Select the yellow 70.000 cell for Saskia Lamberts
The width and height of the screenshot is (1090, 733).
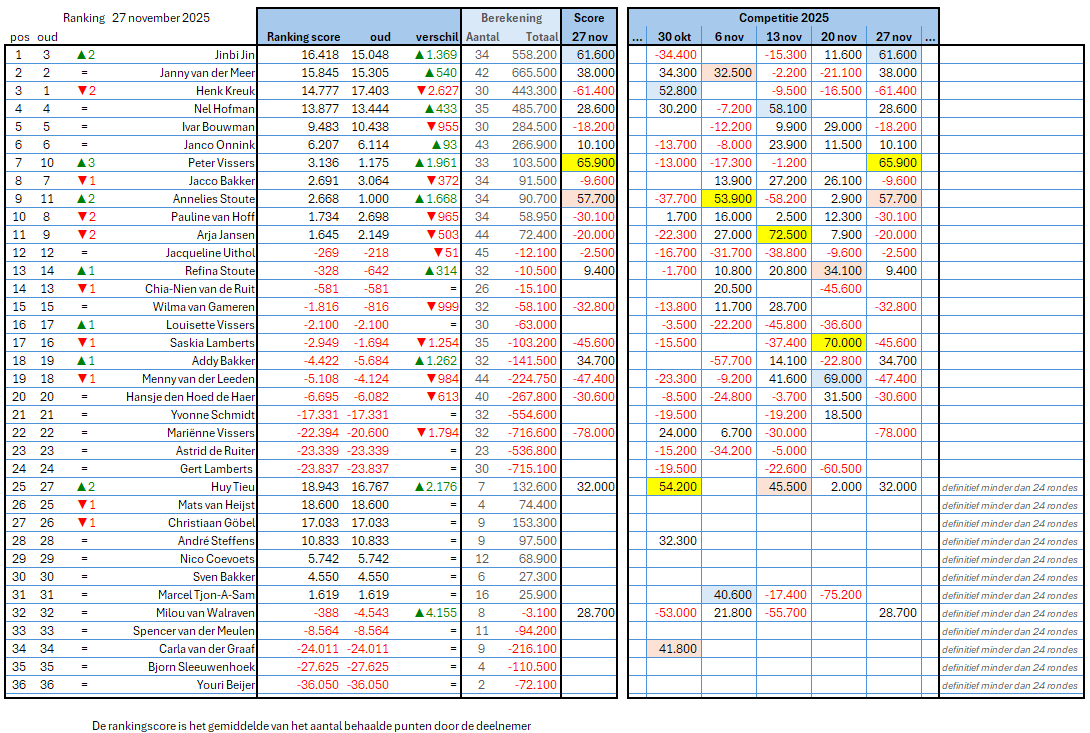(x=838, y=343)
